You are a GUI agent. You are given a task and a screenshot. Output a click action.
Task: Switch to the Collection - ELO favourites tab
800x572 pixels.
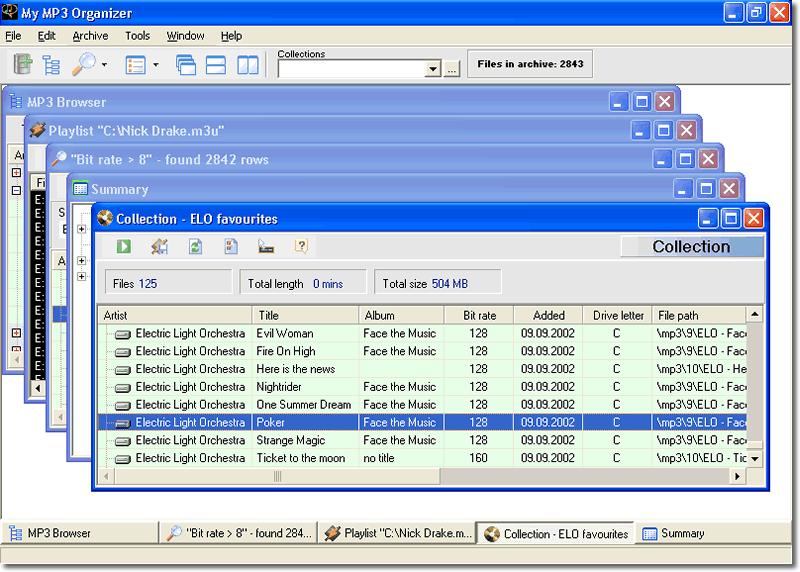556,534
